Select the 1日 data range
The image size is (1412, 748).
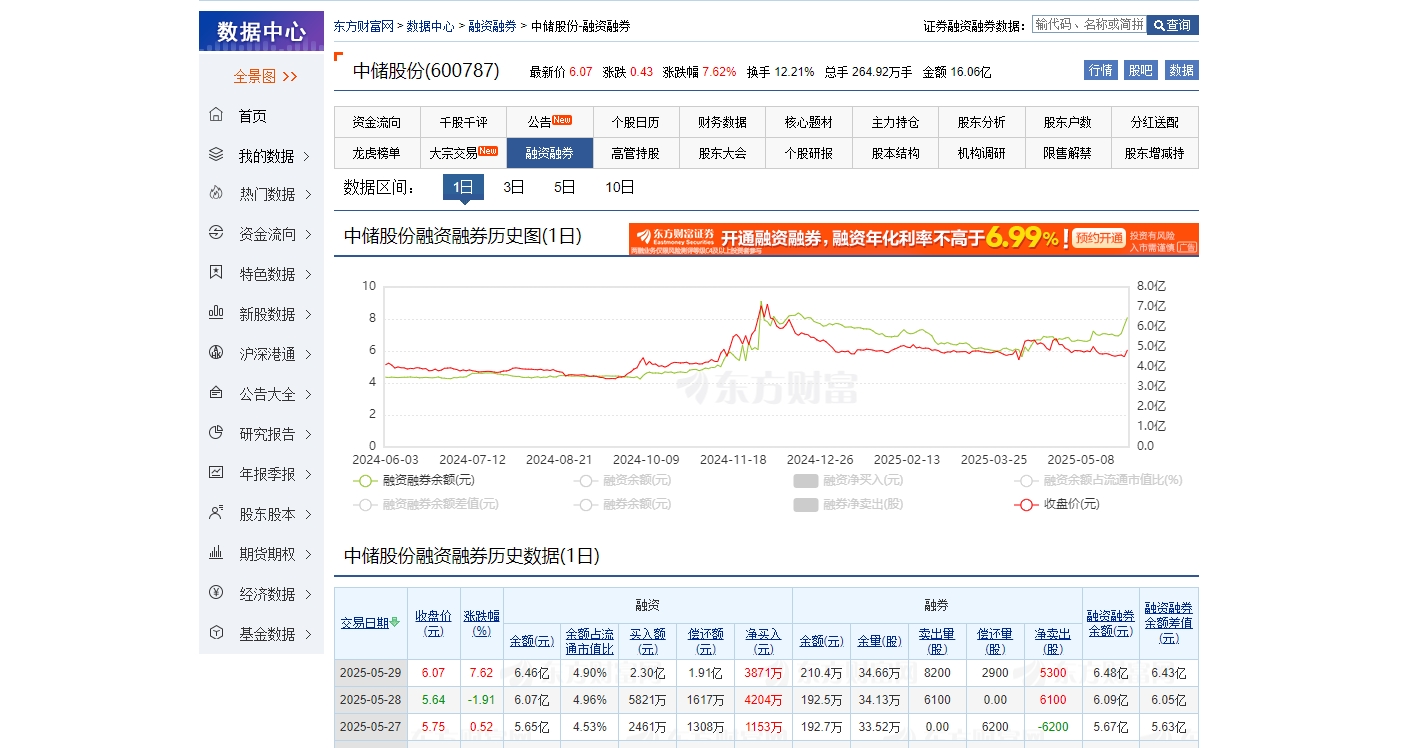pos(463,187)
